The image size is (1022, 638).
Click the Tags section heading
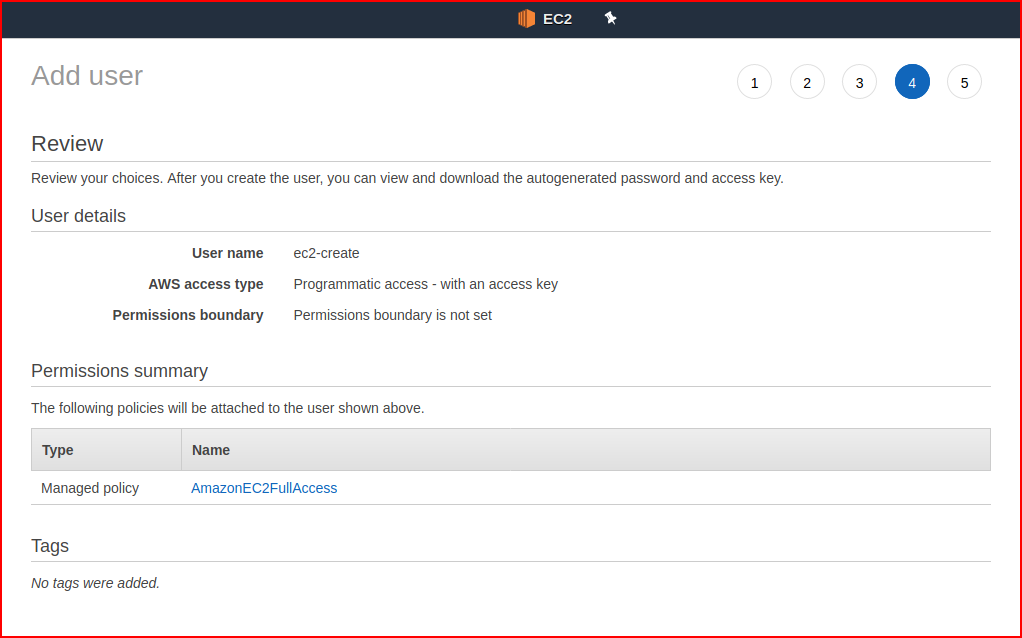pyautogui.click(x=50, y=546)
